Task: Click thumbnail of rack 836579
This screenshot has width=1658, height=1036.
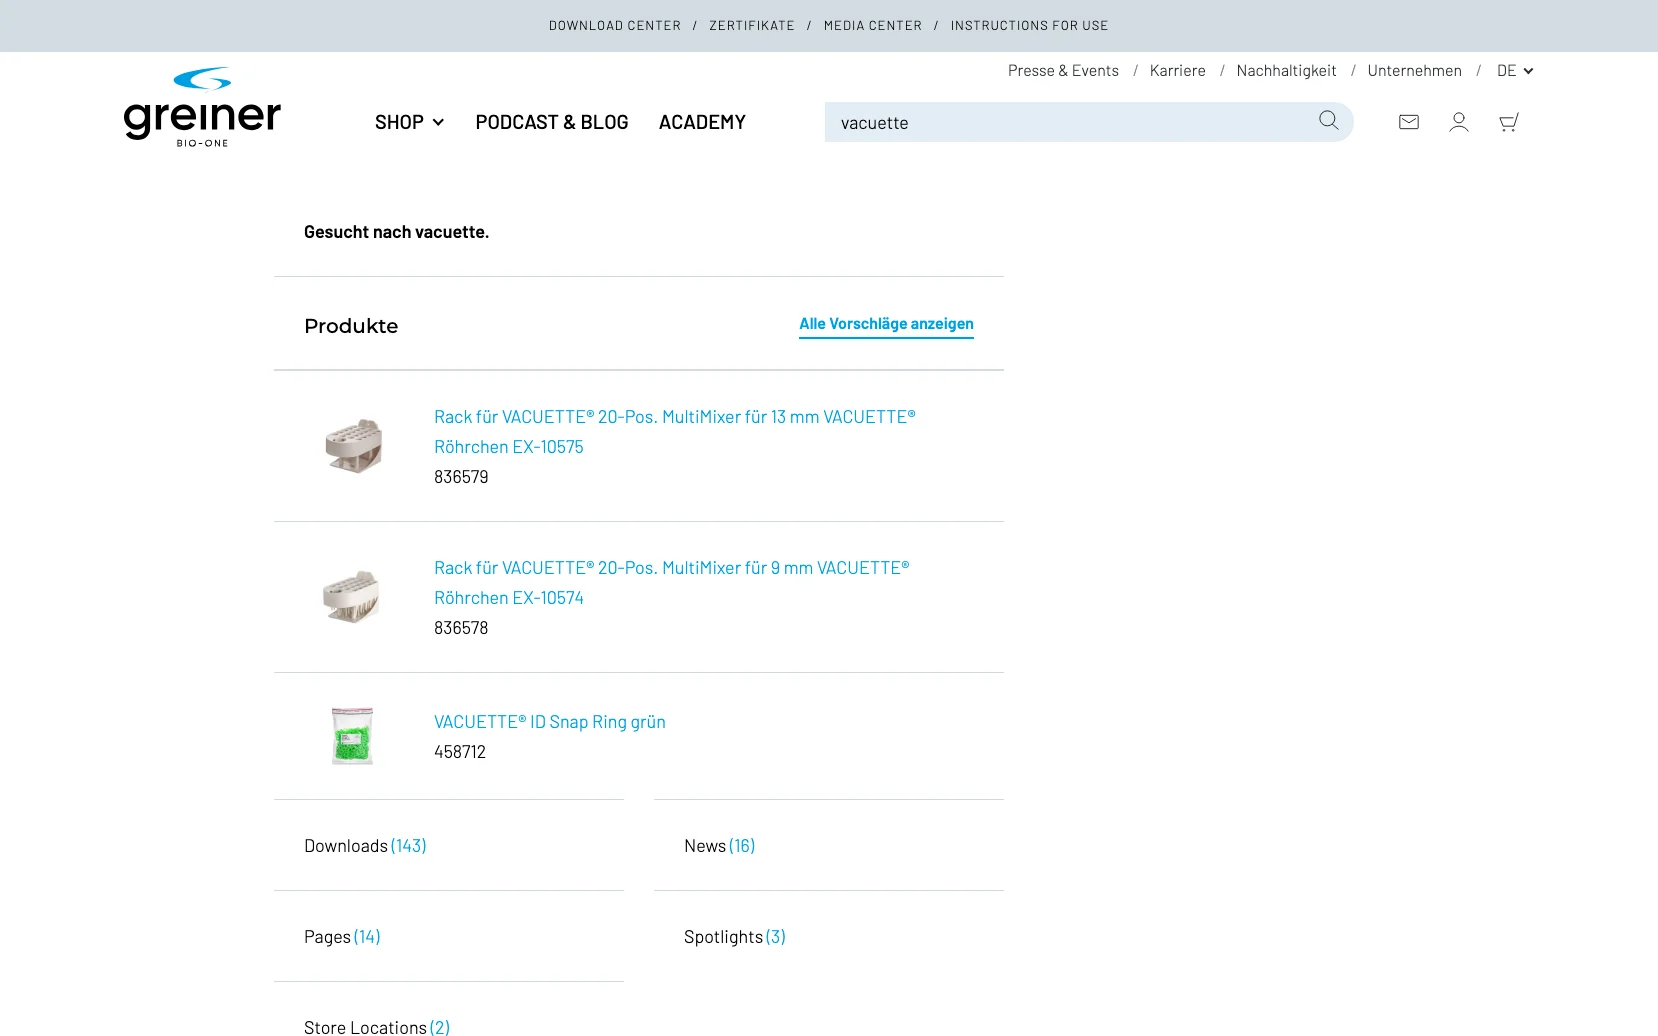Action: point(353,446)
